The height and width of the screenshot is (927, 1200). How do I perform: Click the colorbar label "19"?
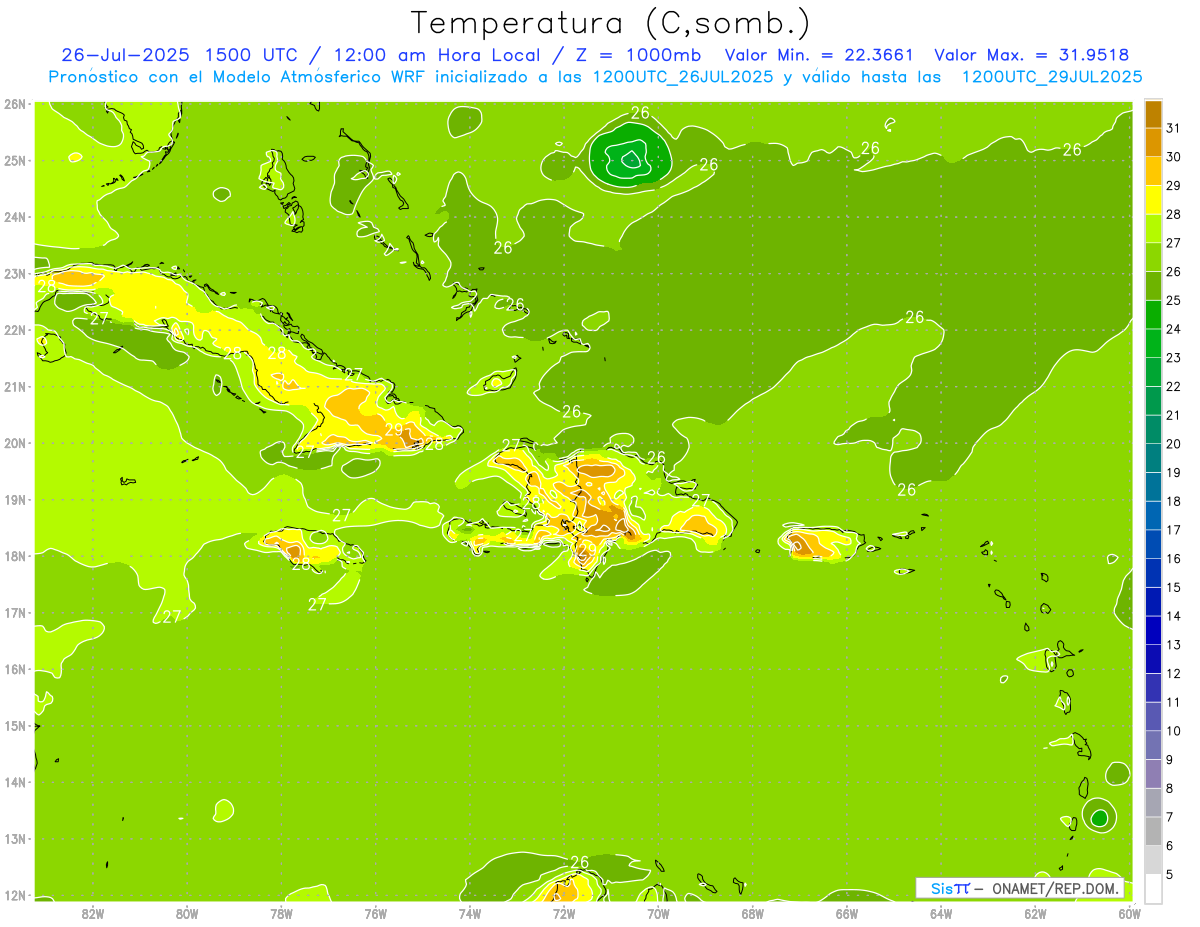click(x=1174, y=472)
